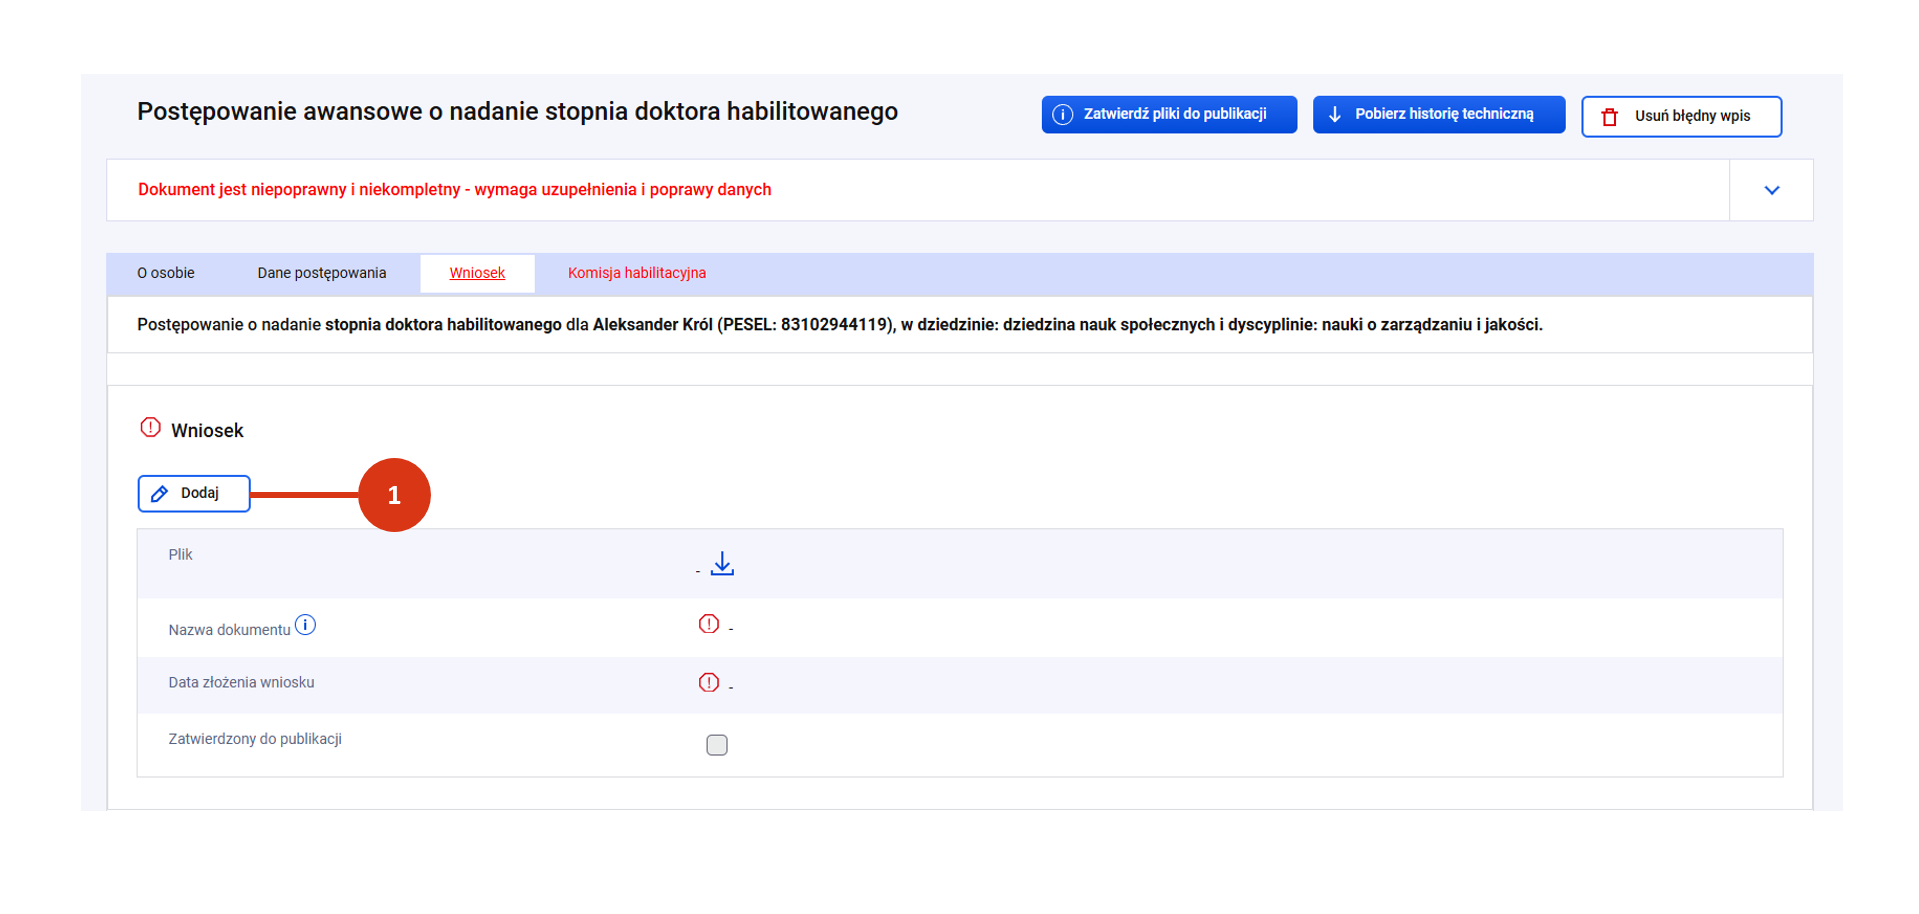Image resolution: width=1919 pixels, height=914 pixels.
Task: Expand the document error details chevron
Action: 1771,190
